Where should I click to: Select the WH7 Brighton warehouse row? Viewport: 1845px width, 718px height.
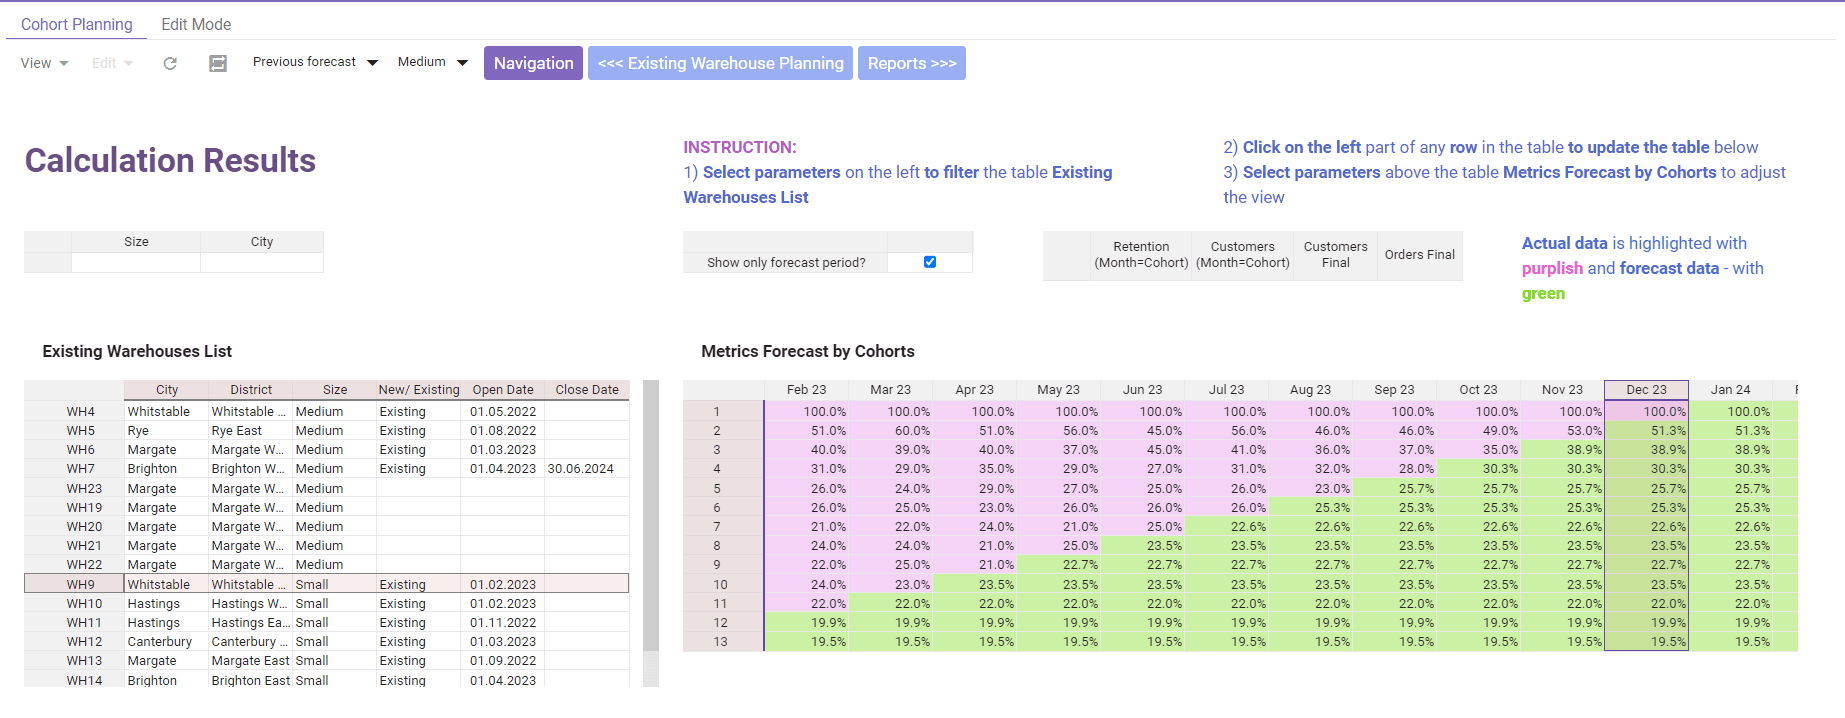click(x=81, y=469)
